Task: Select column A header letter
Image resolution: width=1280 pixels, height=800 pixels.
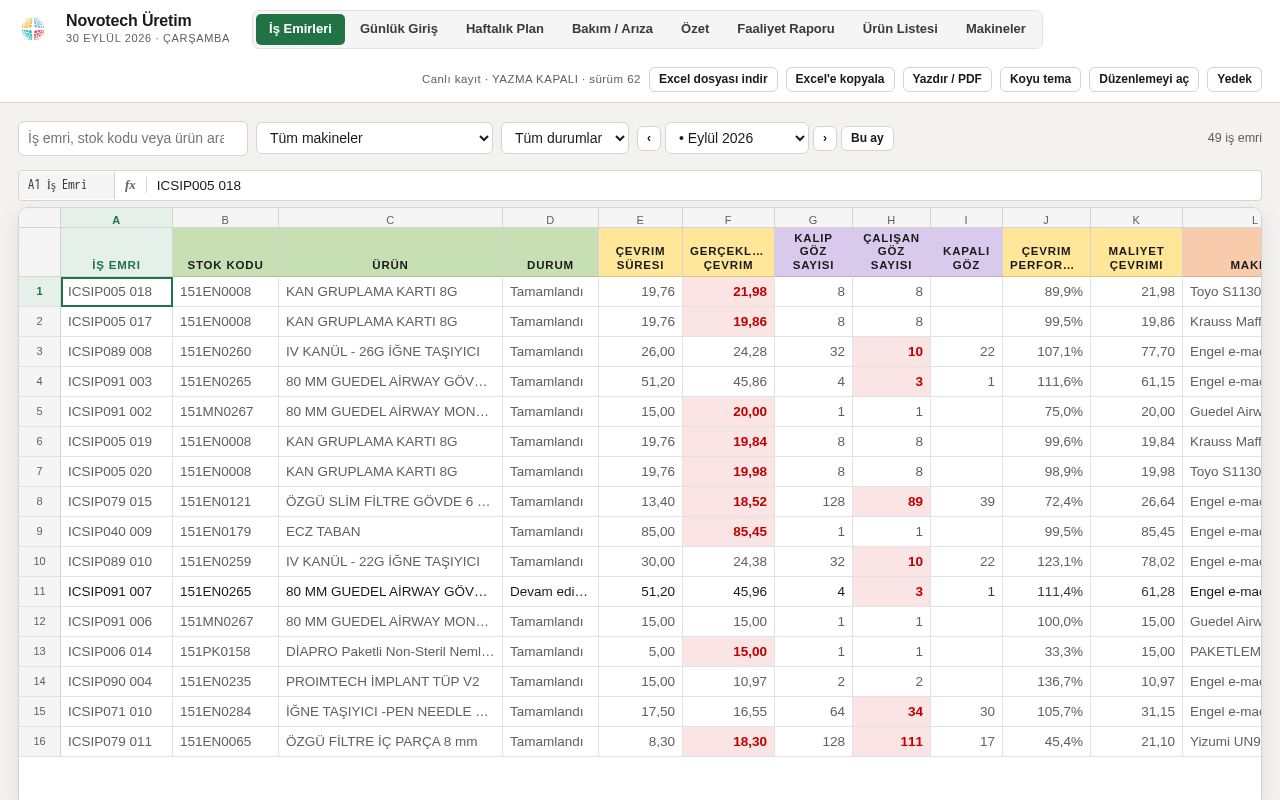Action: (116, 218)
